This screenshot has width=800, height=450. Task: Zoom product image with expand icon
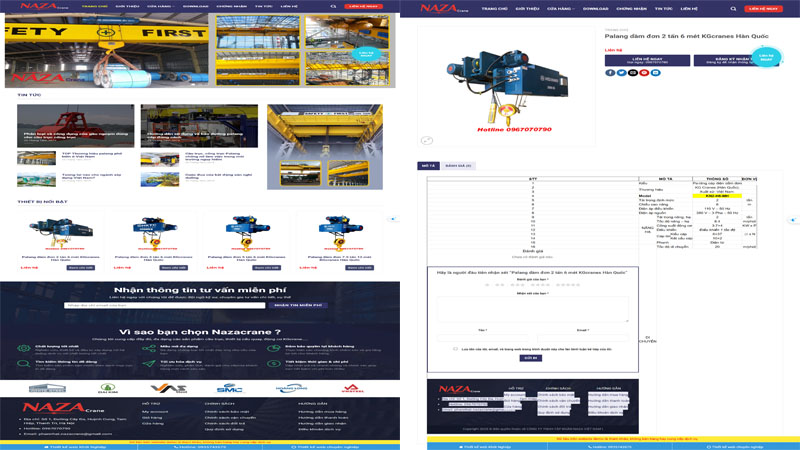pyautogui.click(x=427, y=140)
